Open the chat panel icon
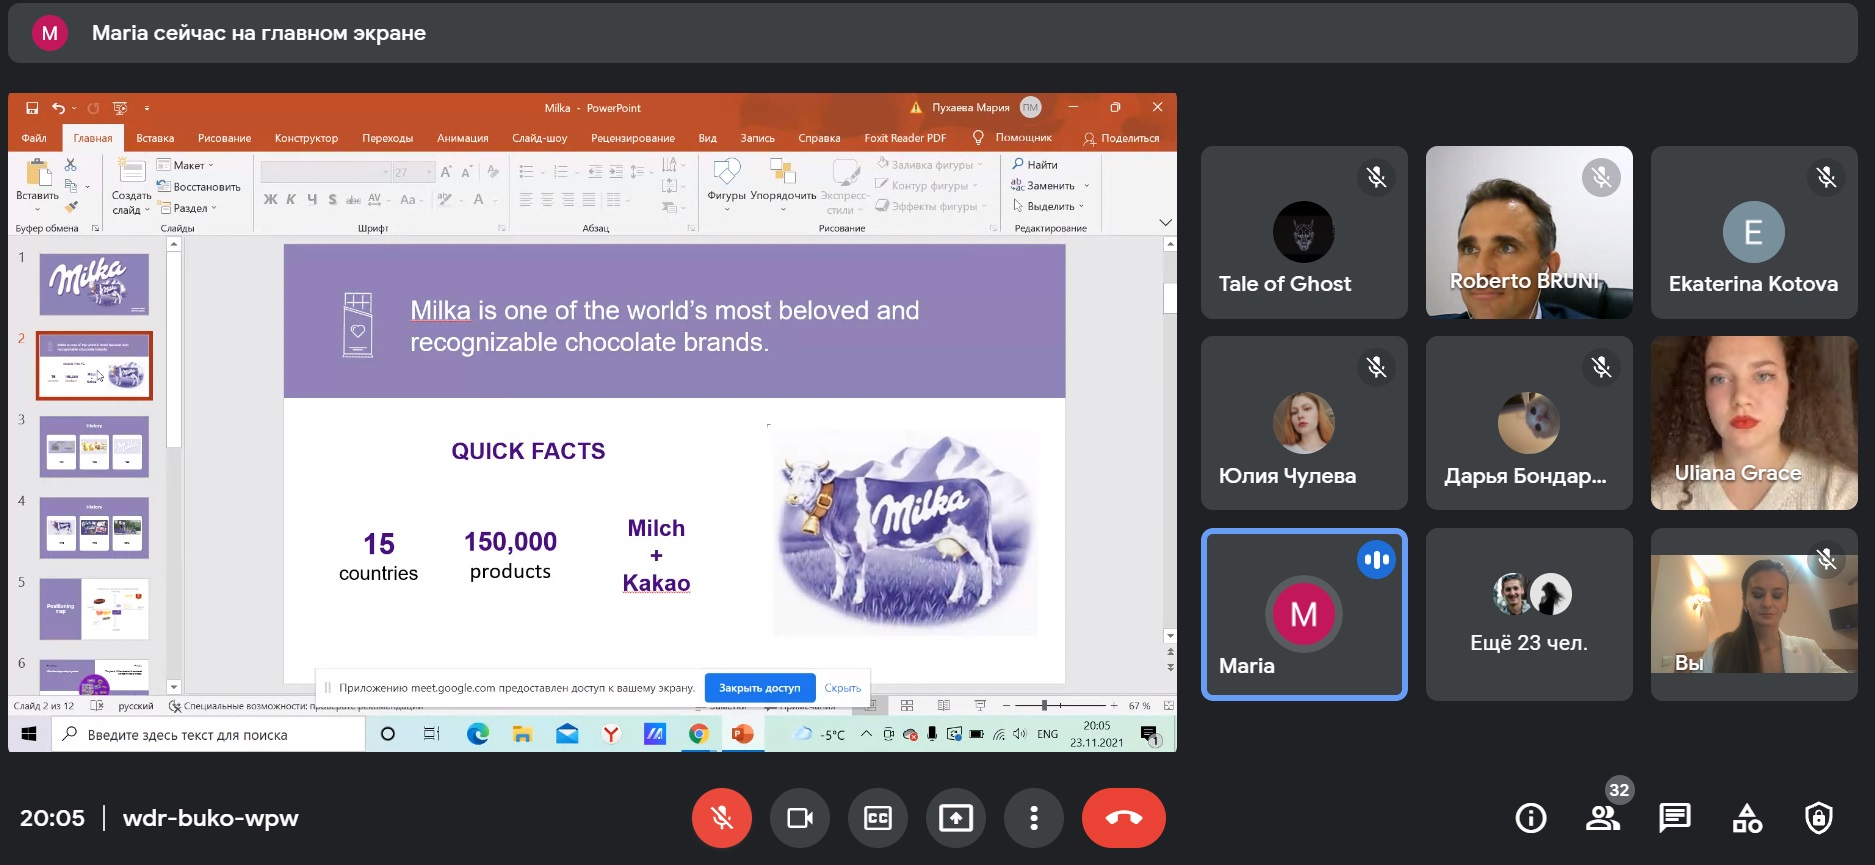Viewport: 1875px width, 865px height. click(x=1675, y=818)
